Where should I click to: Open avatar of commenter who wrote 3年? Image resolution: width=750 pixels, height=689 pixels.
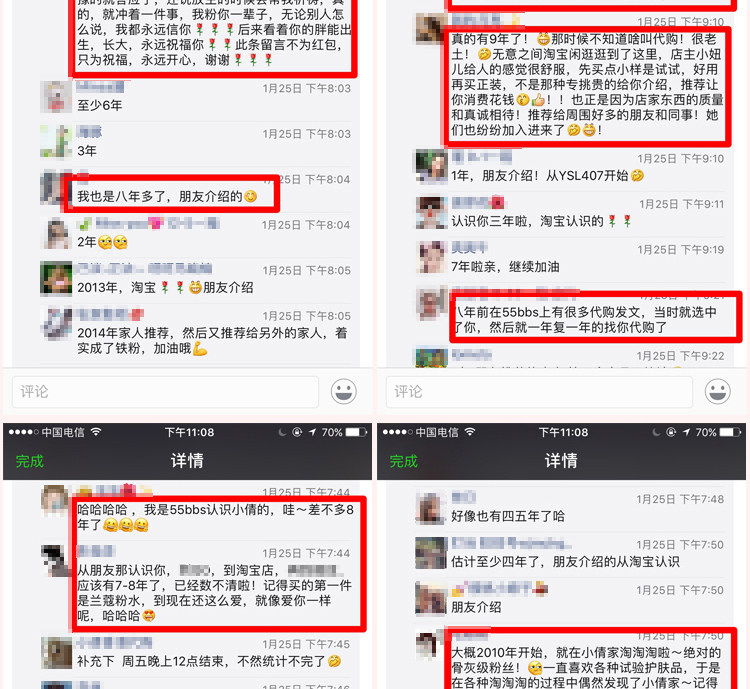click(x=56, y=141)
